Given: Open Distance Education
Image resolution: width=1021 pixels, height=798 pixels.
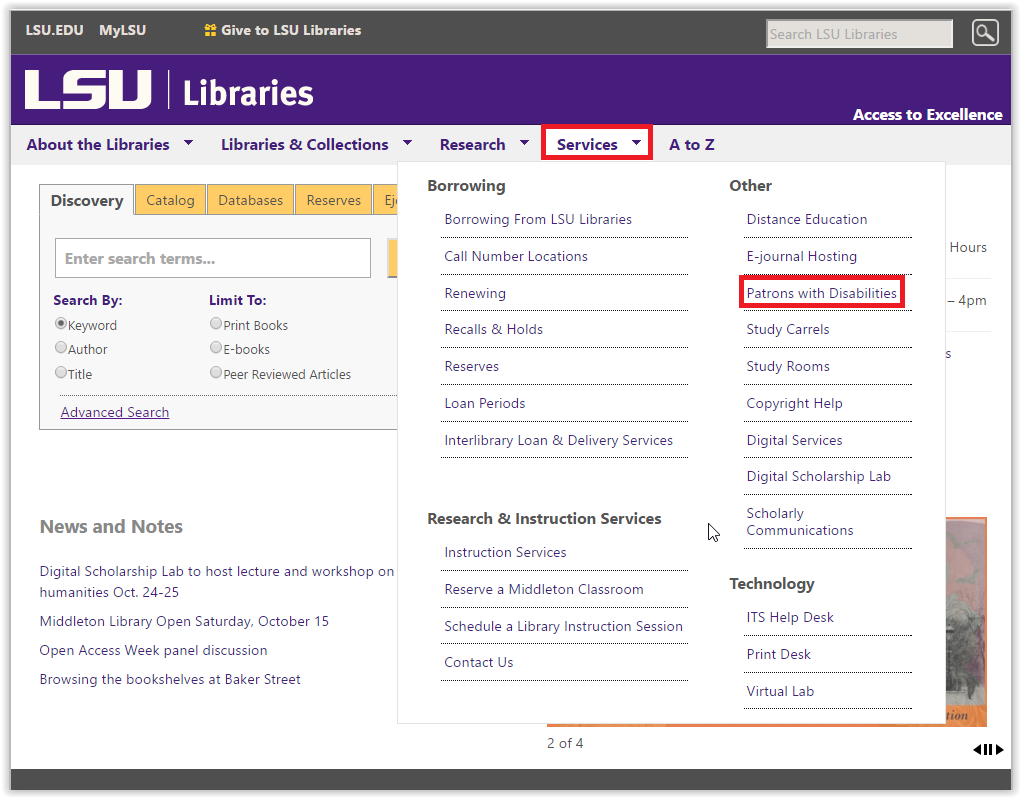Looking at the screenshot, I should [807, 219].
